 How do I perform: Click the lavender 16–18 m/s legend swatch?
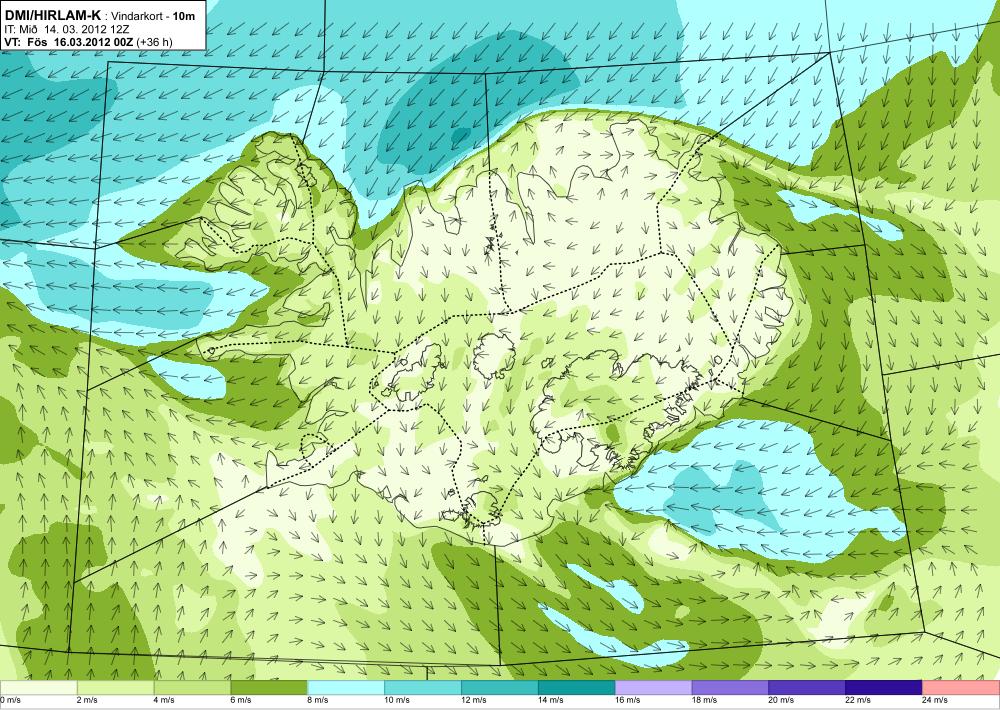point(653,688)
